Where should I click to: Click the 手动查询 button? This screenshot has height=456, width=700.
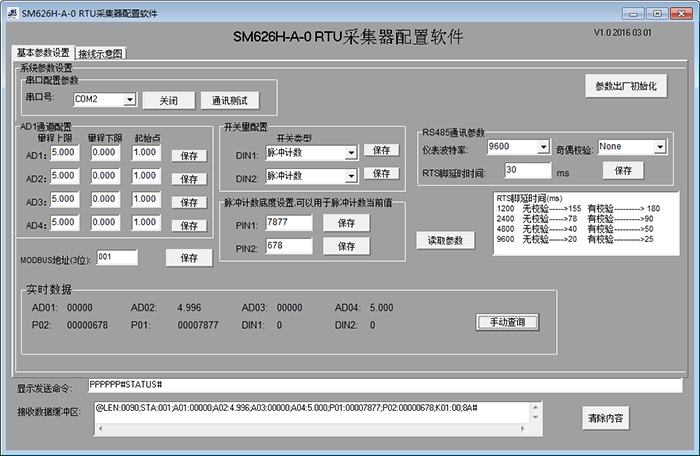507,322
